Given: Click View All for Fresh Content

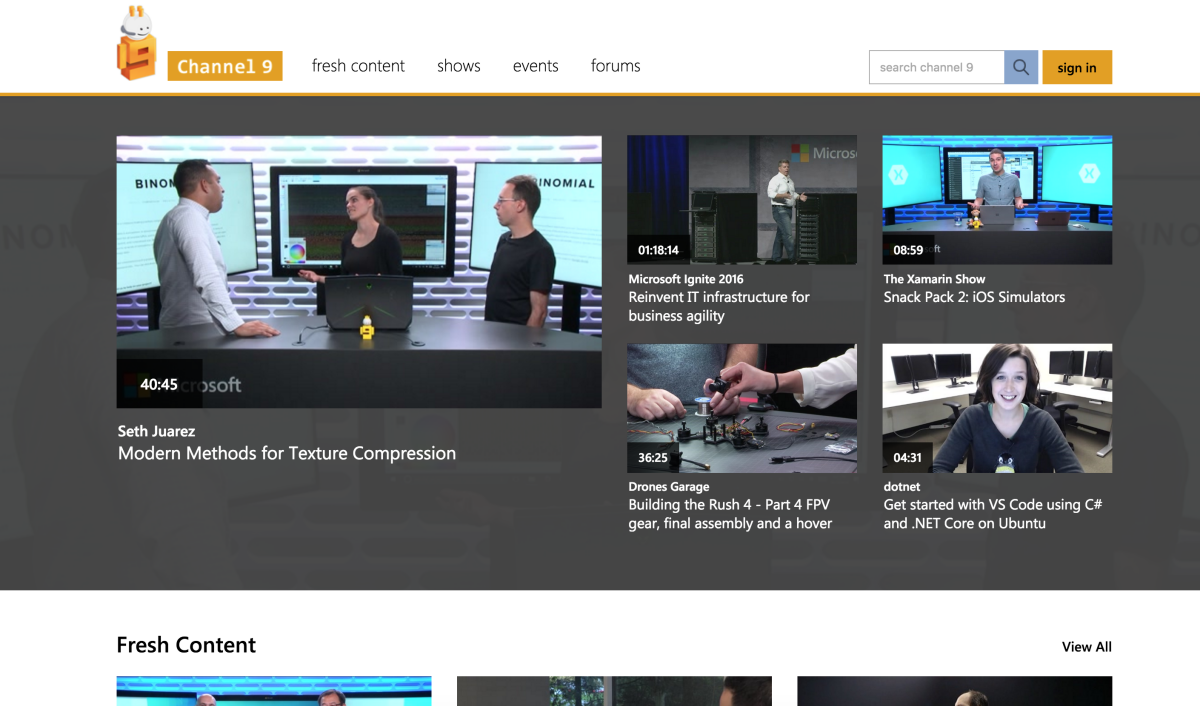Looking at the screenshot, I should coord(1087,647).
